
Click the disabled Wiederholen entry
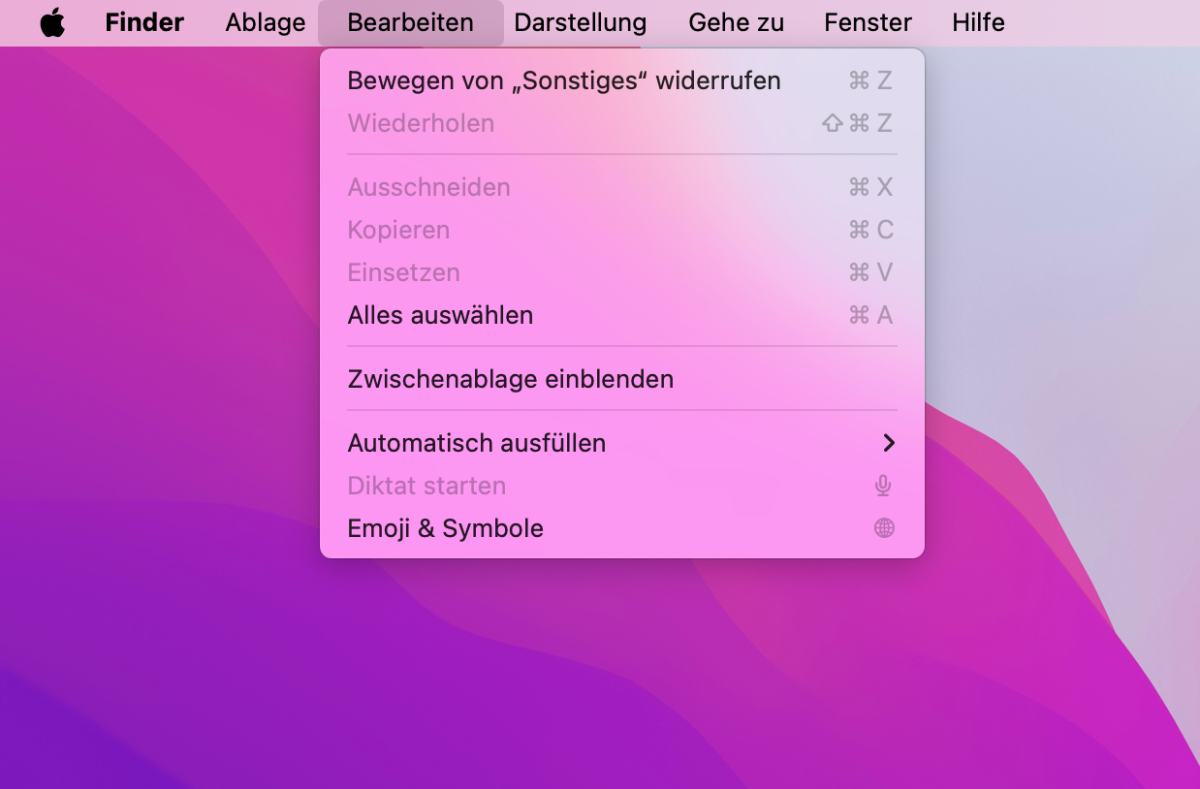click(x=421, y=123)
